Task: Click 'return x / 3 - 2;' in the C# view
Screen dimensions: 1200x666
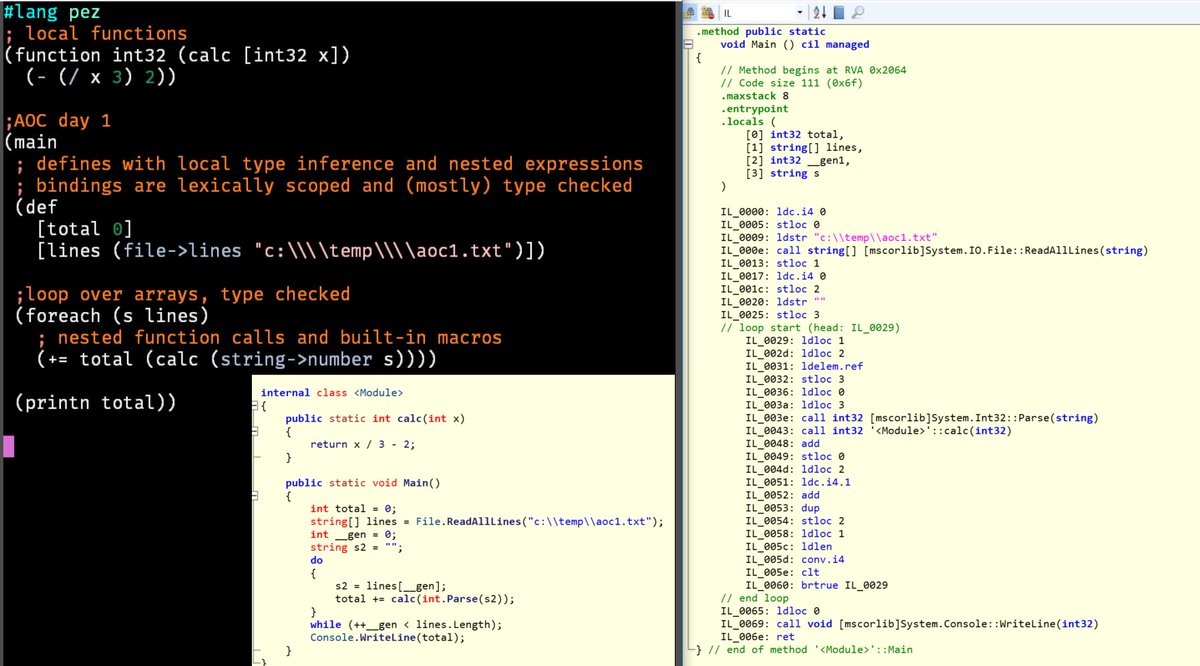Action: pyautogui.click(x=361, y=444)
